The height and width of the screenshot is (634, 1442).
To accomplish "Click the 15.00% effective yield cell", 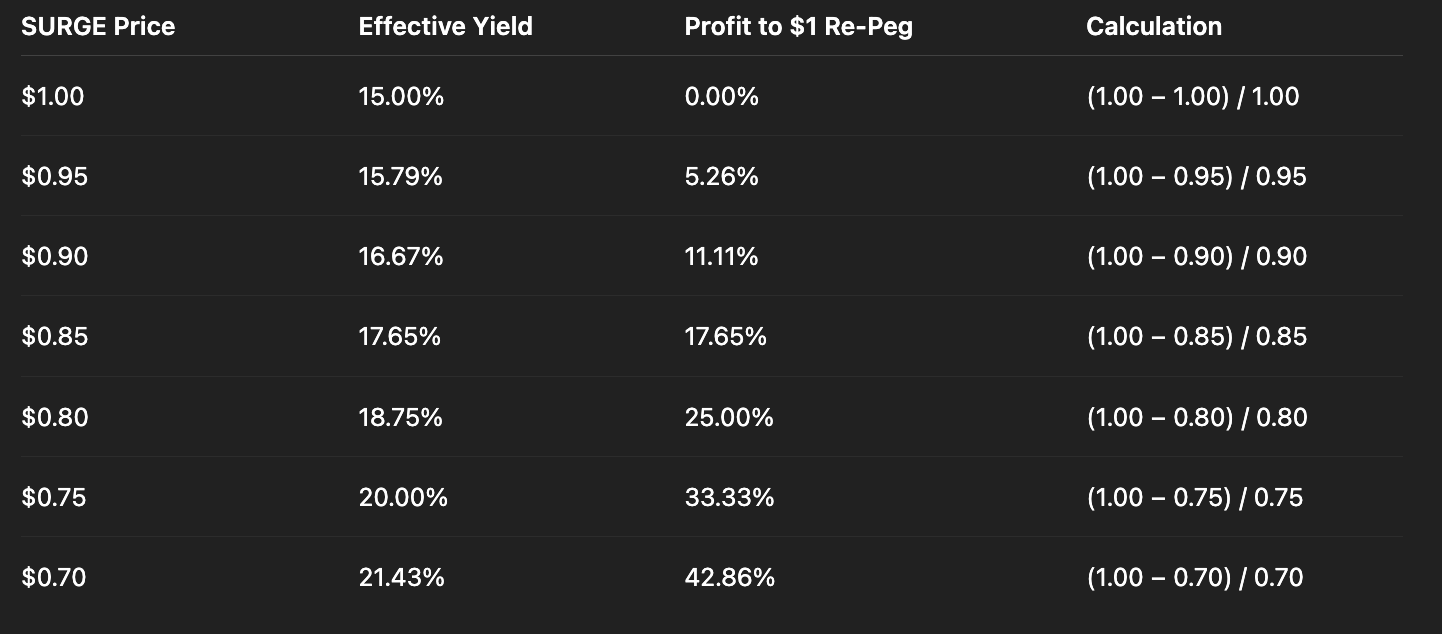I will click(x=401, y=97).
